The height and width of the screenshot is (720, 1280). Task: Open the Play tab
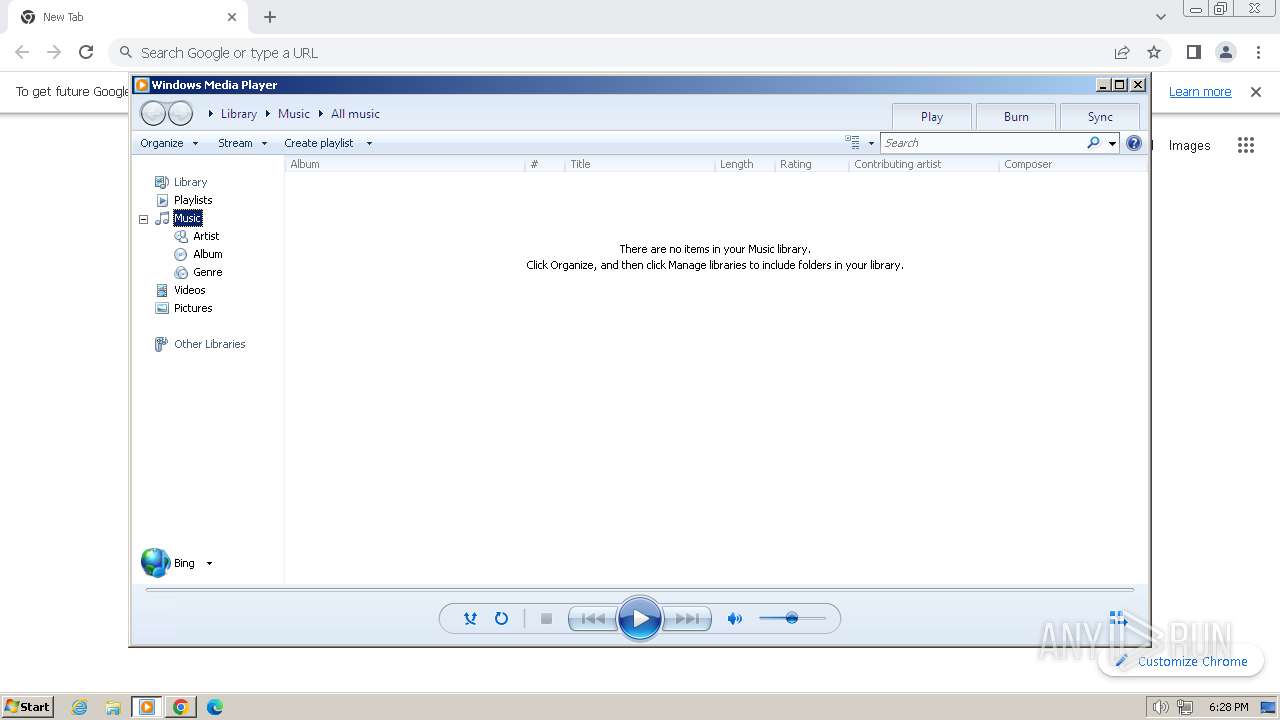tap(932, 116)
